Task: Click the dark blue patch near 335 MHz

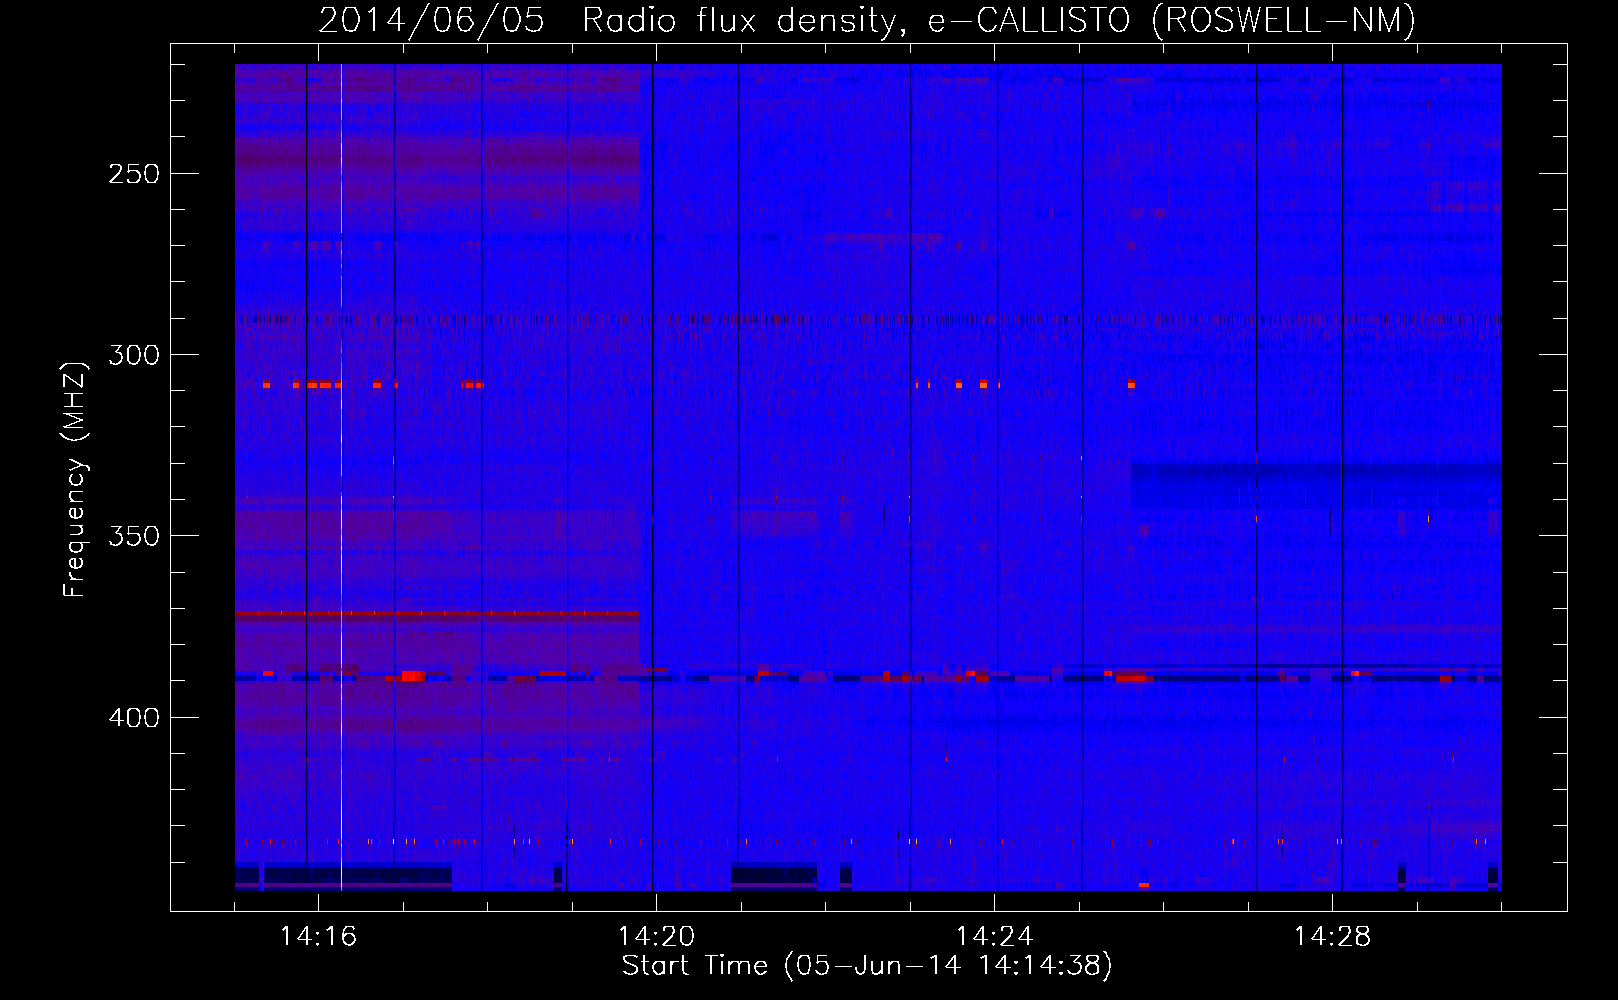Action: pos(1316,486)
